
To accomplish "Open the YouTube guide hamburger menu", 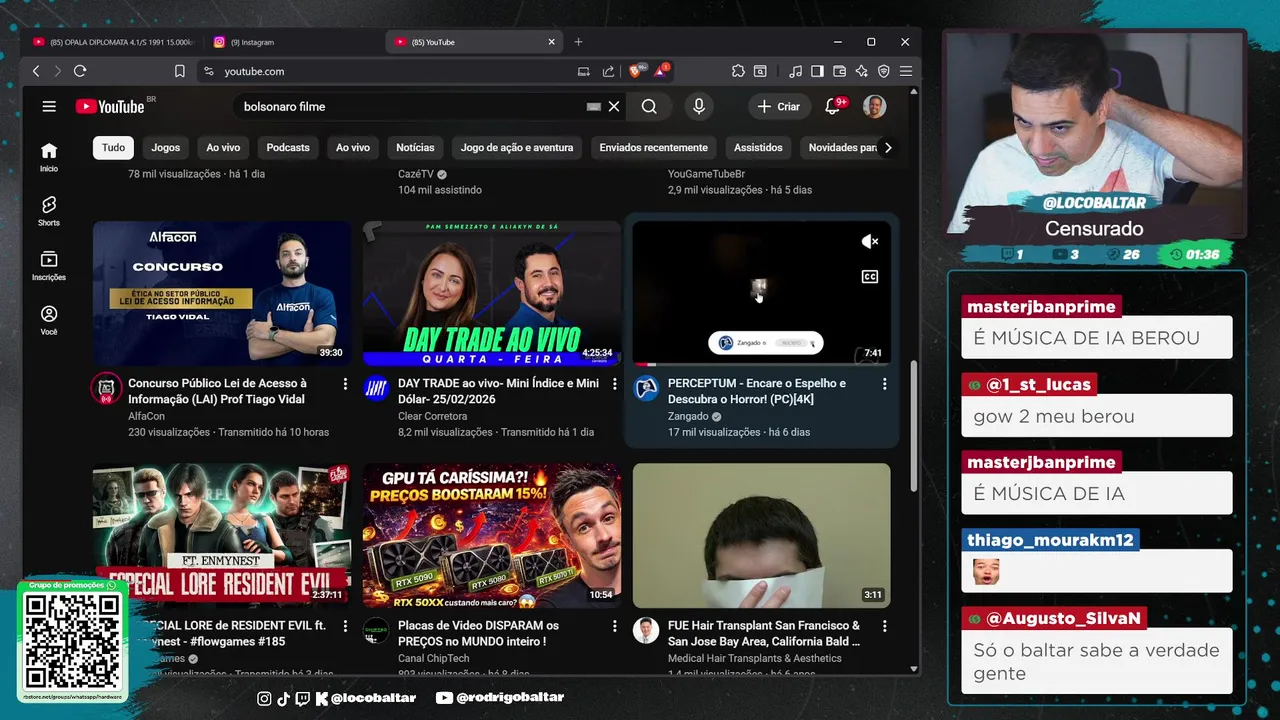I will (49, 106).
